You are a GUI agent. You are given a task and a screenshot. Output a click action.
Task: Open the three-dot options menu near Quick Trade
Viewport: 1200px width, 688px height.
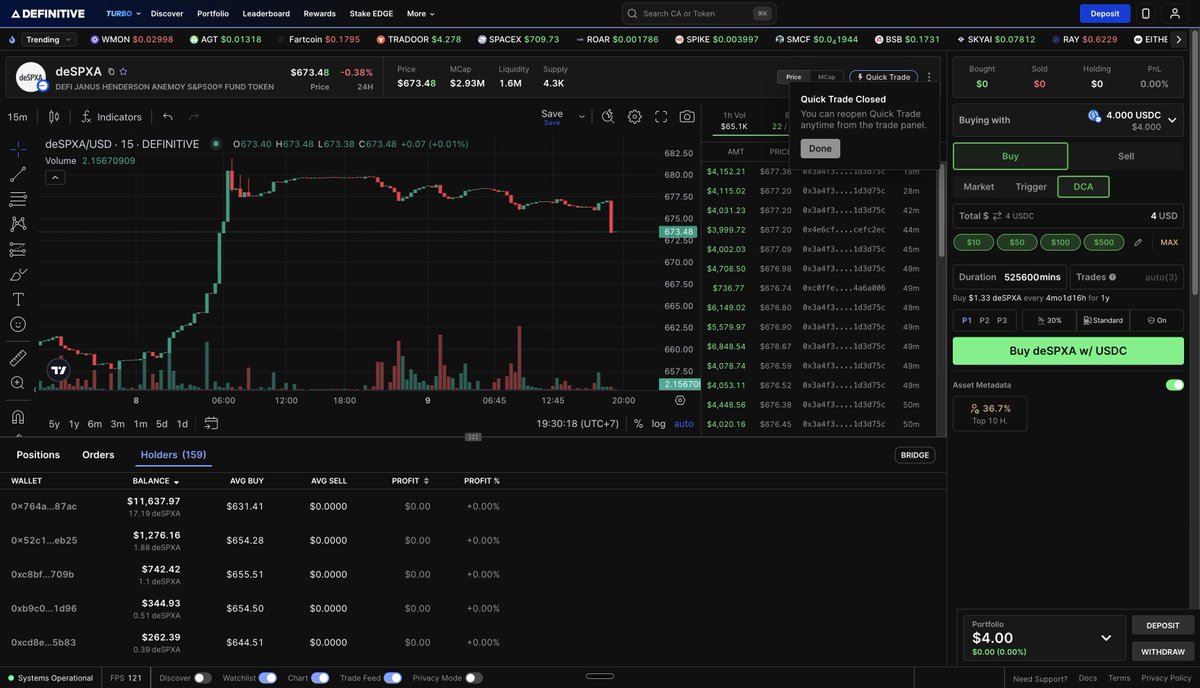click(x=929, y=77)
